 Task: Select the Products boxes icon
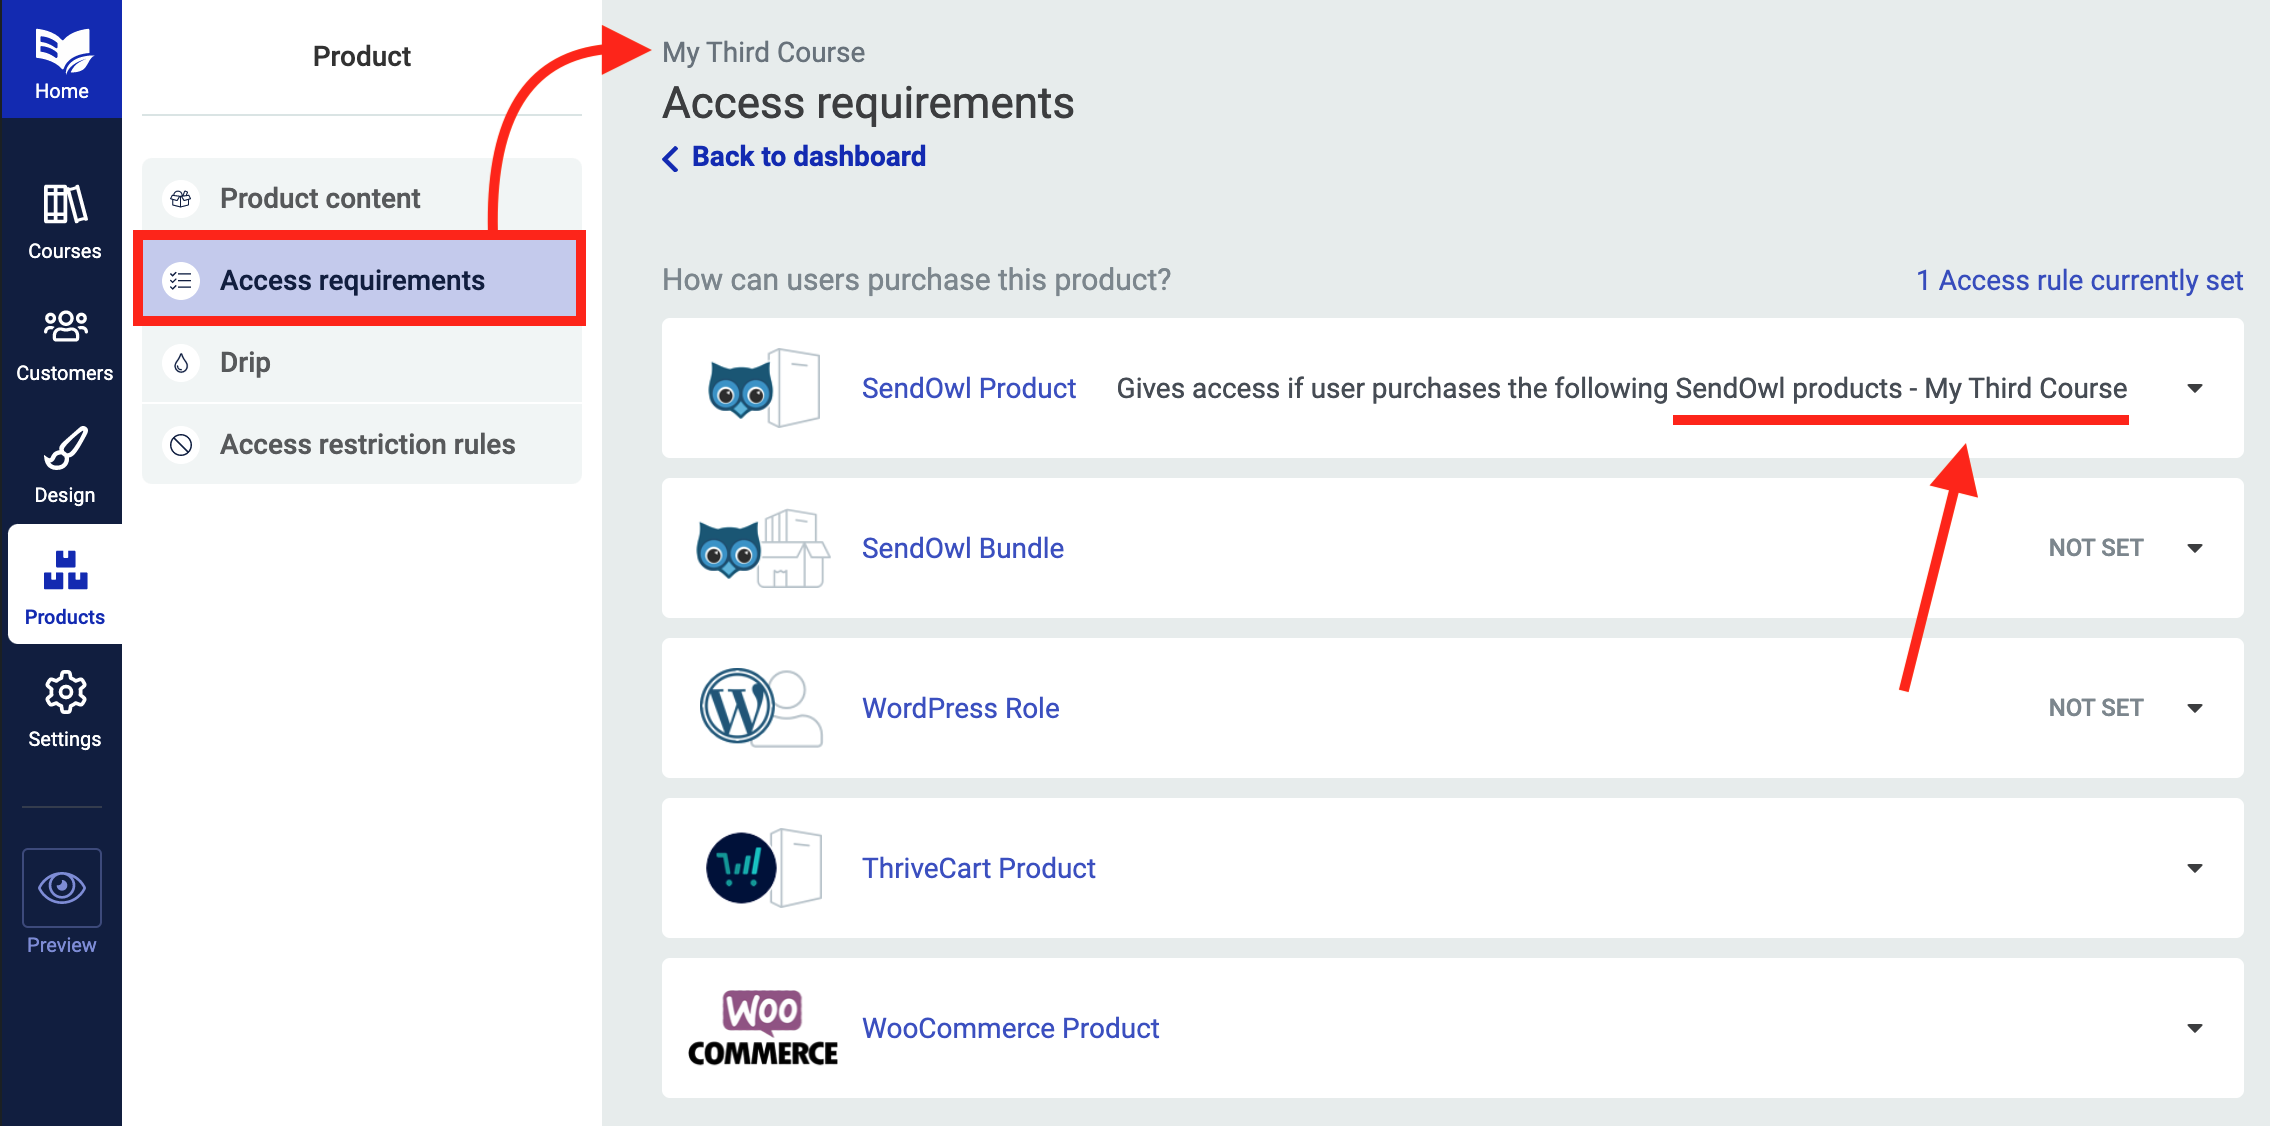click(x=65, y=570)
